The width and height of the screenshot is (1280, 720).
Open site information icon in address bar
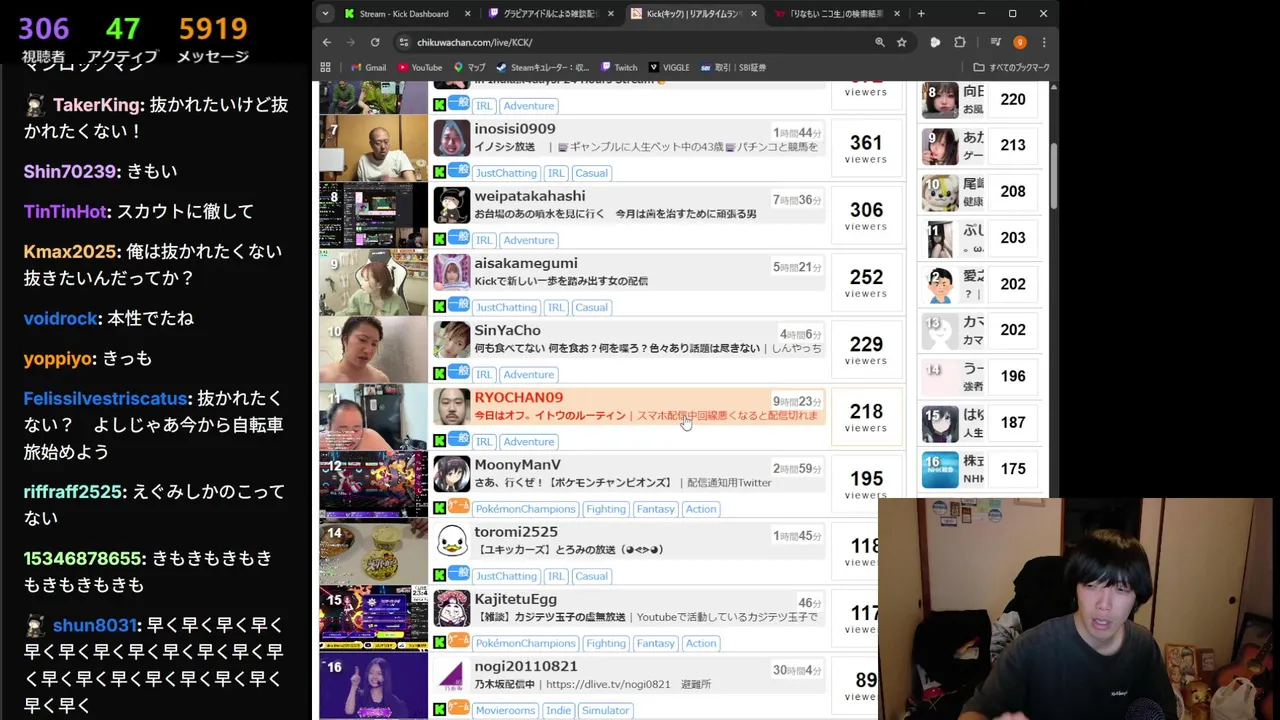coord(404,42)
